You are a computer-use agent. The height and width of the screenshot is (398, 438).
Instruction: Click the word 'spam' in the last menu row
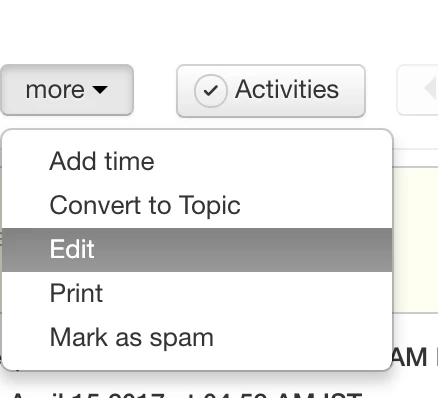pos(181,339)
